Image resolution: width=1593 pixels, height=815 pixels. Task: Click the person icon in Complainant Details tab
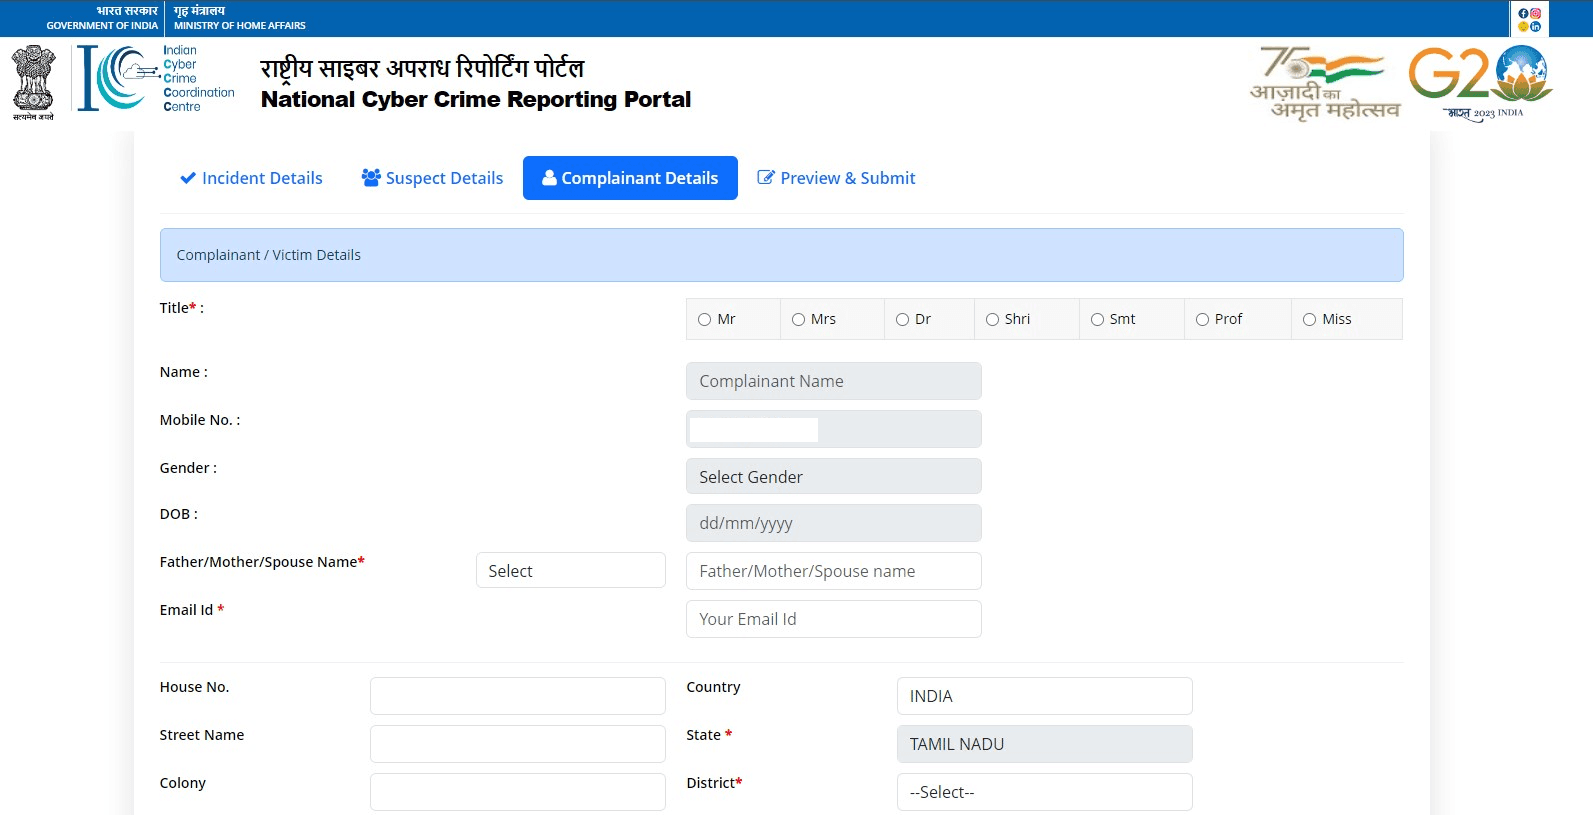[x=549, y=177]
